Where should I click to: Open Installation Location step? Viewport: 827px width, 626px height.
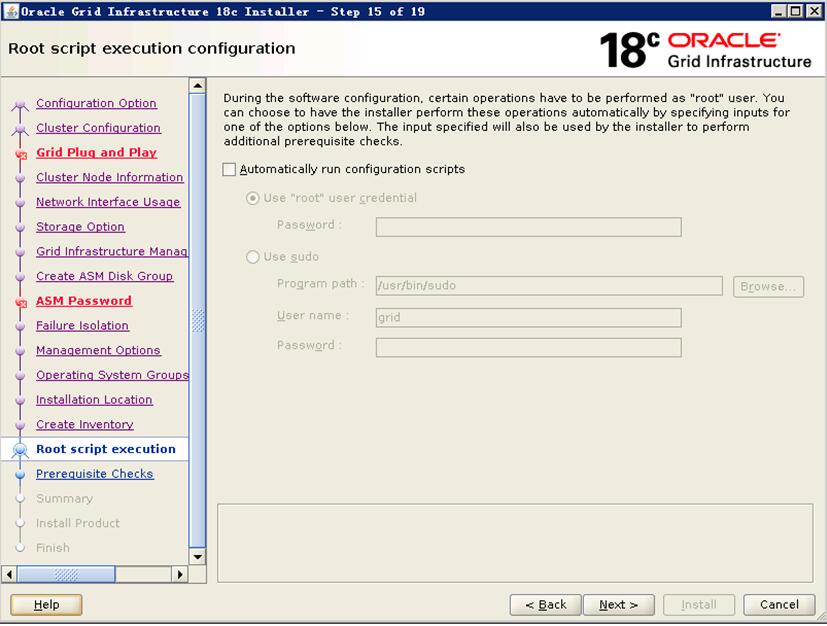tap(94, 400)
